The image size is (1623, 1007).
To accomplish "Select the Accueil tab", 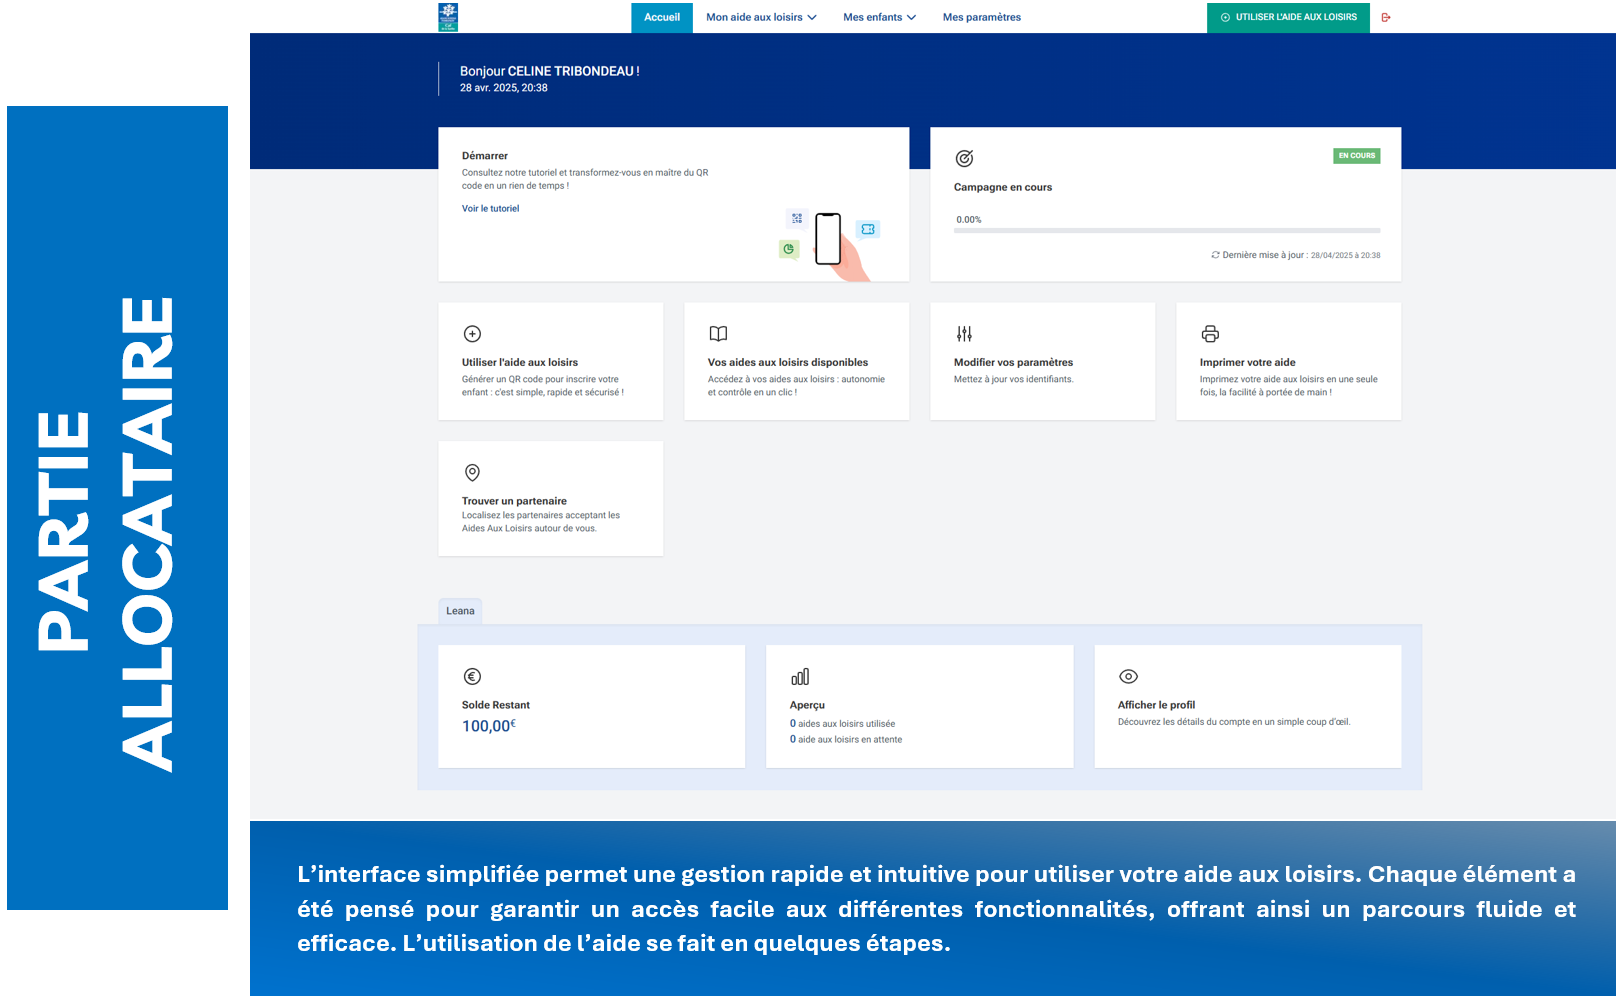I will point(661,17).
